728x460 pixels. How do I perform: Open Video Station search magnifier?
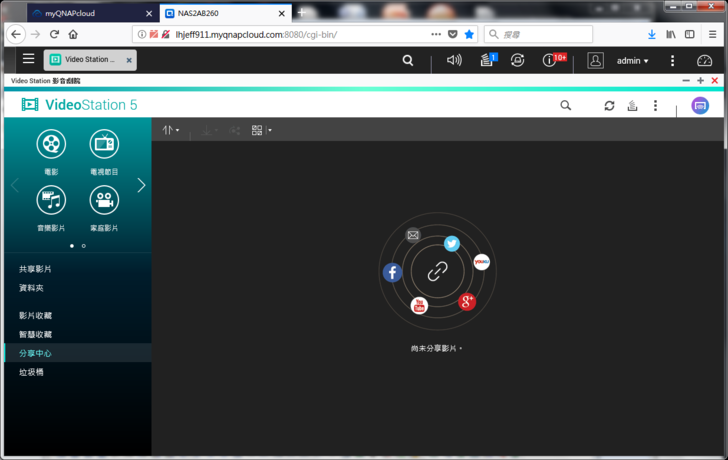click(565, 105)
